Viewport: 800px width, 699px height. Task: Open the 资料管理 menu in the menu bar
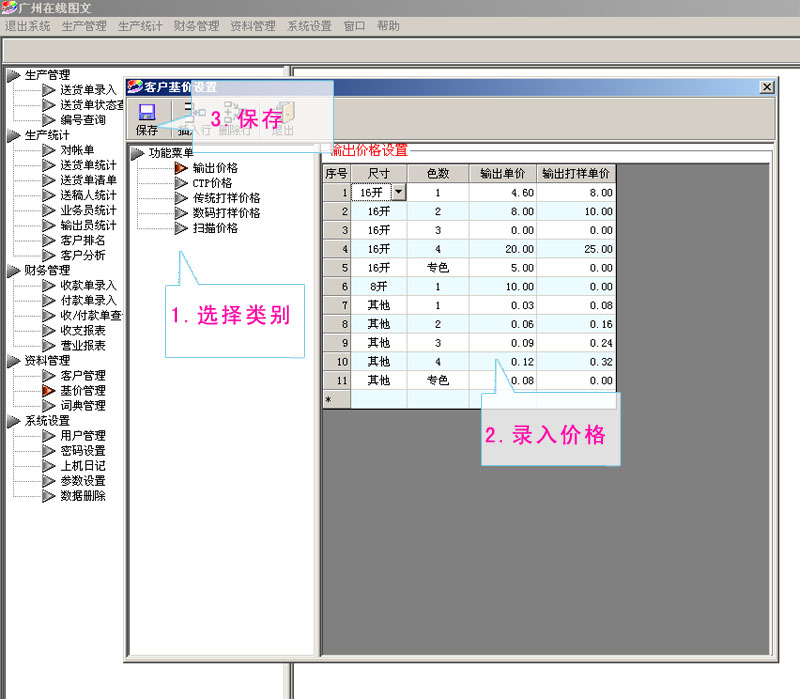pos(253,26)
